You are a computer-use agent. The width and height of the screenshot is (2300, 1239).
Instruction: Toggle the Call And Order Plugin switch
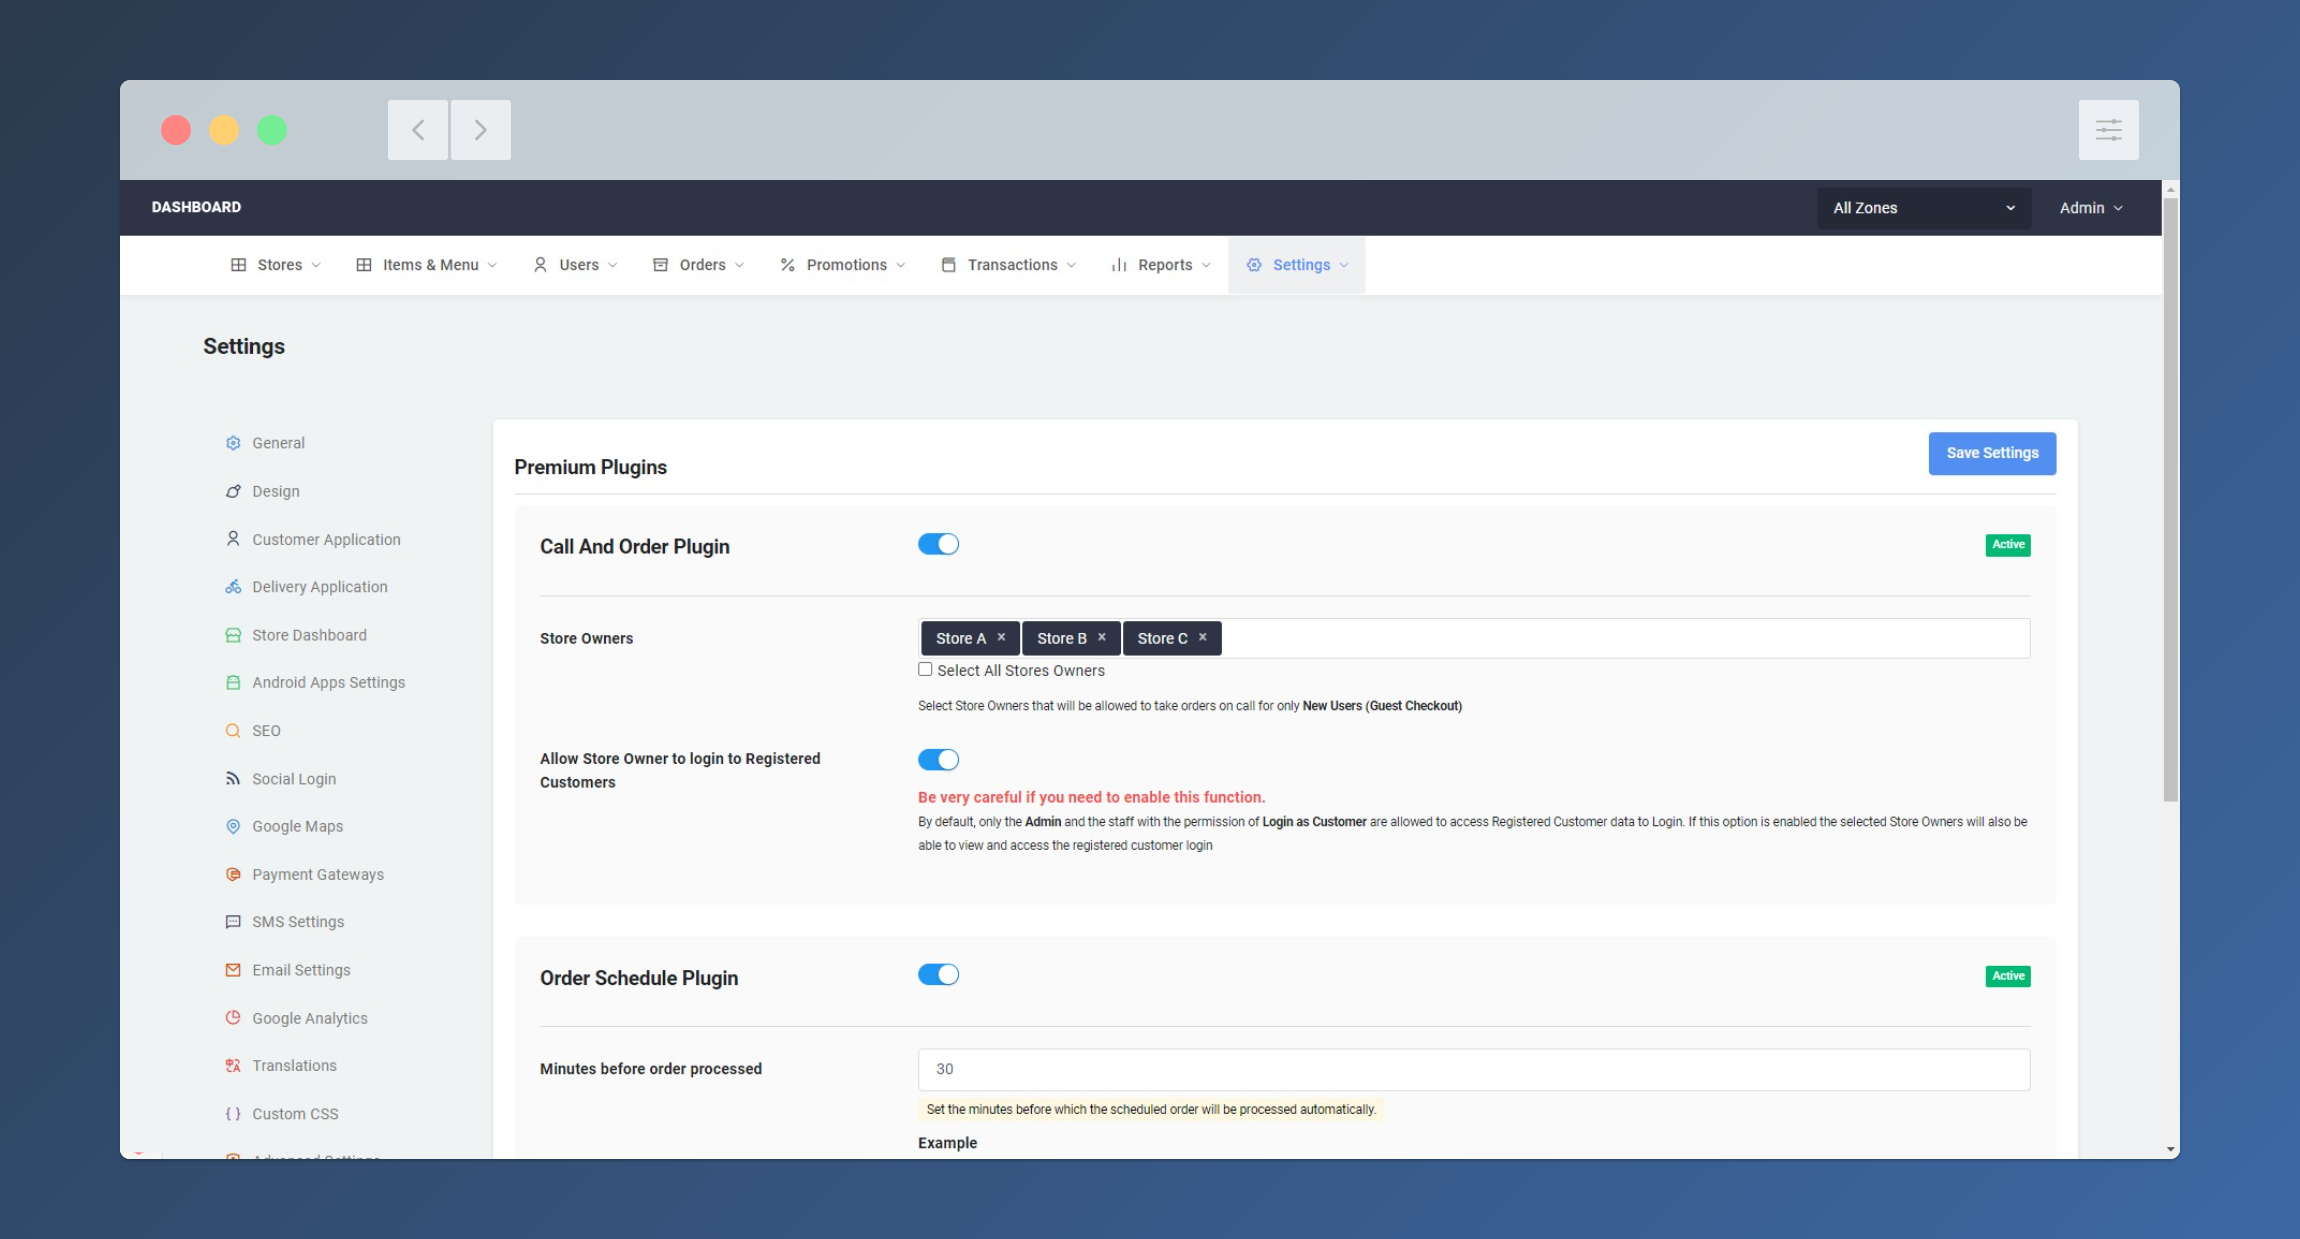pos(938,544)
